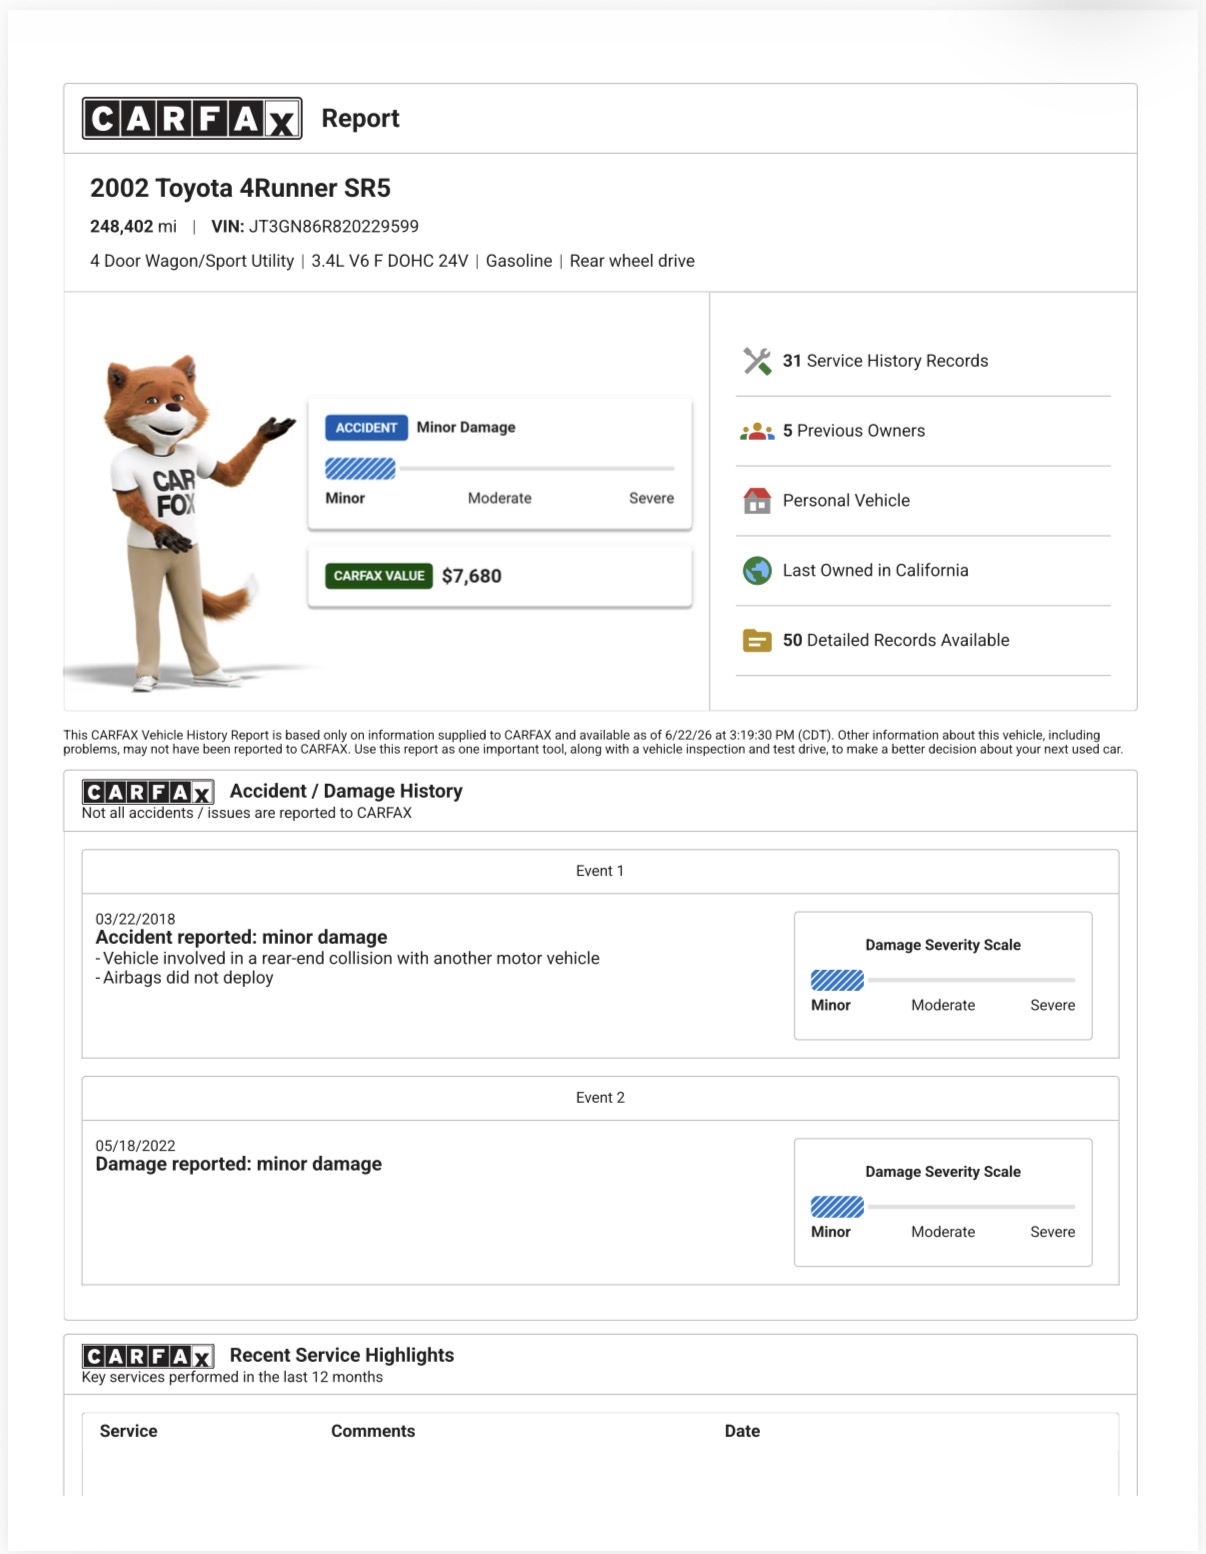Click the CARFAX logo beside Recent Service Highlights
This screenshot has width=1206, height=1554.
tap(148, 1356)
